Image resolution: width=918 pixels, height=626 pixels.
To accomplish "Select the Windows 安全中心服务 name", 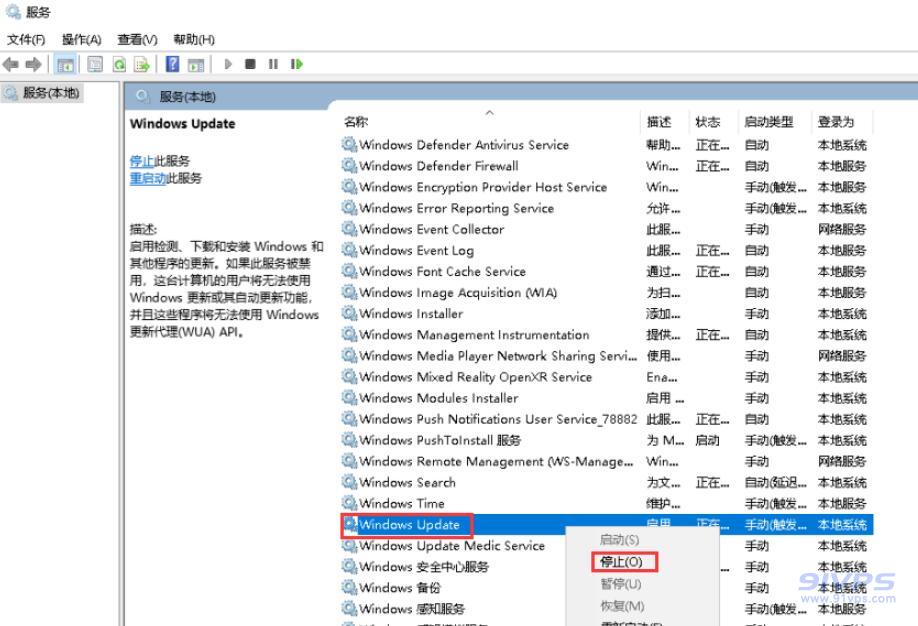I will click(424, 566).
